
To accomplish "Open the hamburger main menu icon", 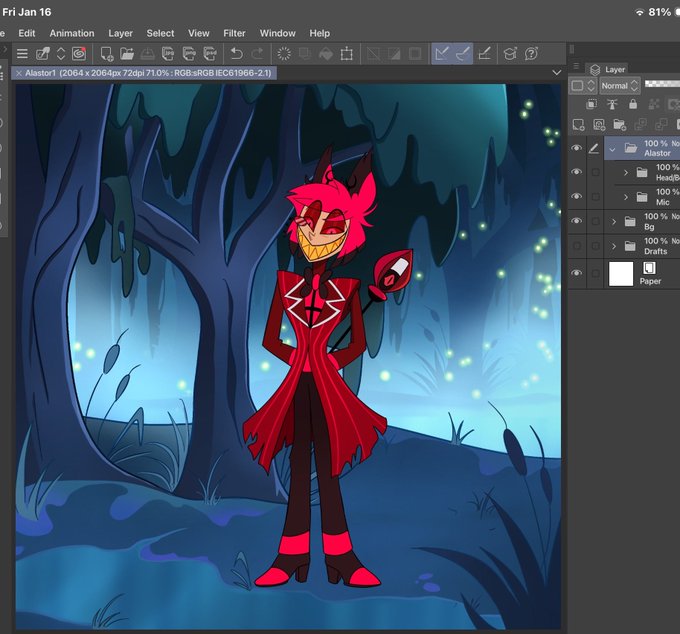I will click(x=22, y=54).
